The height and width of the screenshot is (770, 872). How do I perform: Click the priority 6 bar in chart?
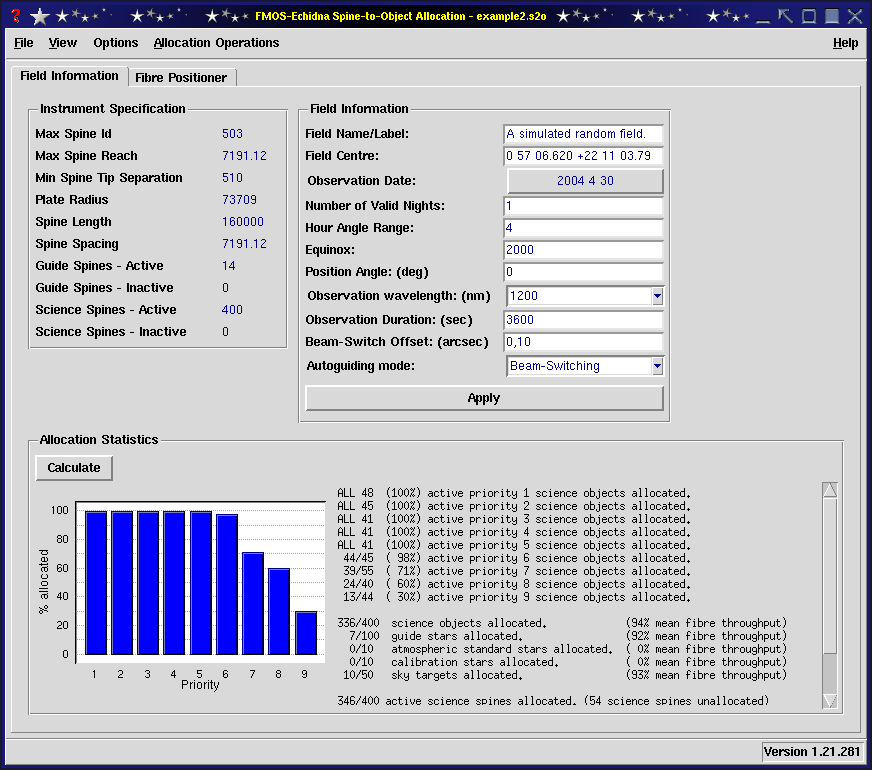227,584
